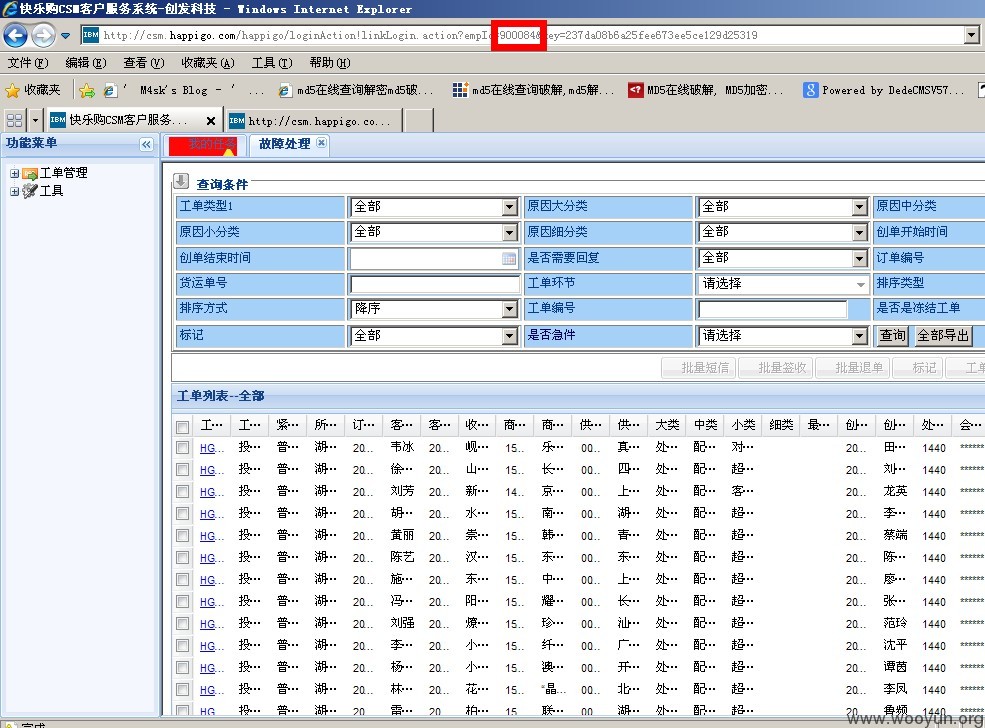Check the row with customer 刘芳

pyautogui.click(x=182, y=492)
